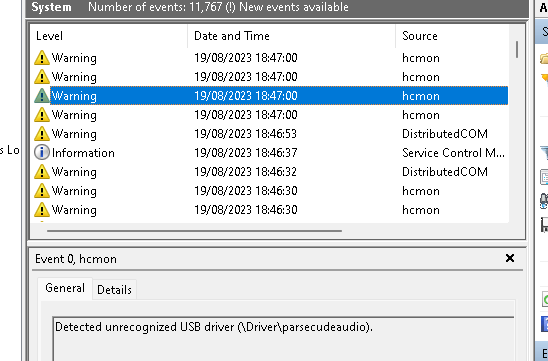548x361 pixels.
Task: Click DistributedCOM source at 18:46:53
Action: pyautogui.click(x=445, y=134)
